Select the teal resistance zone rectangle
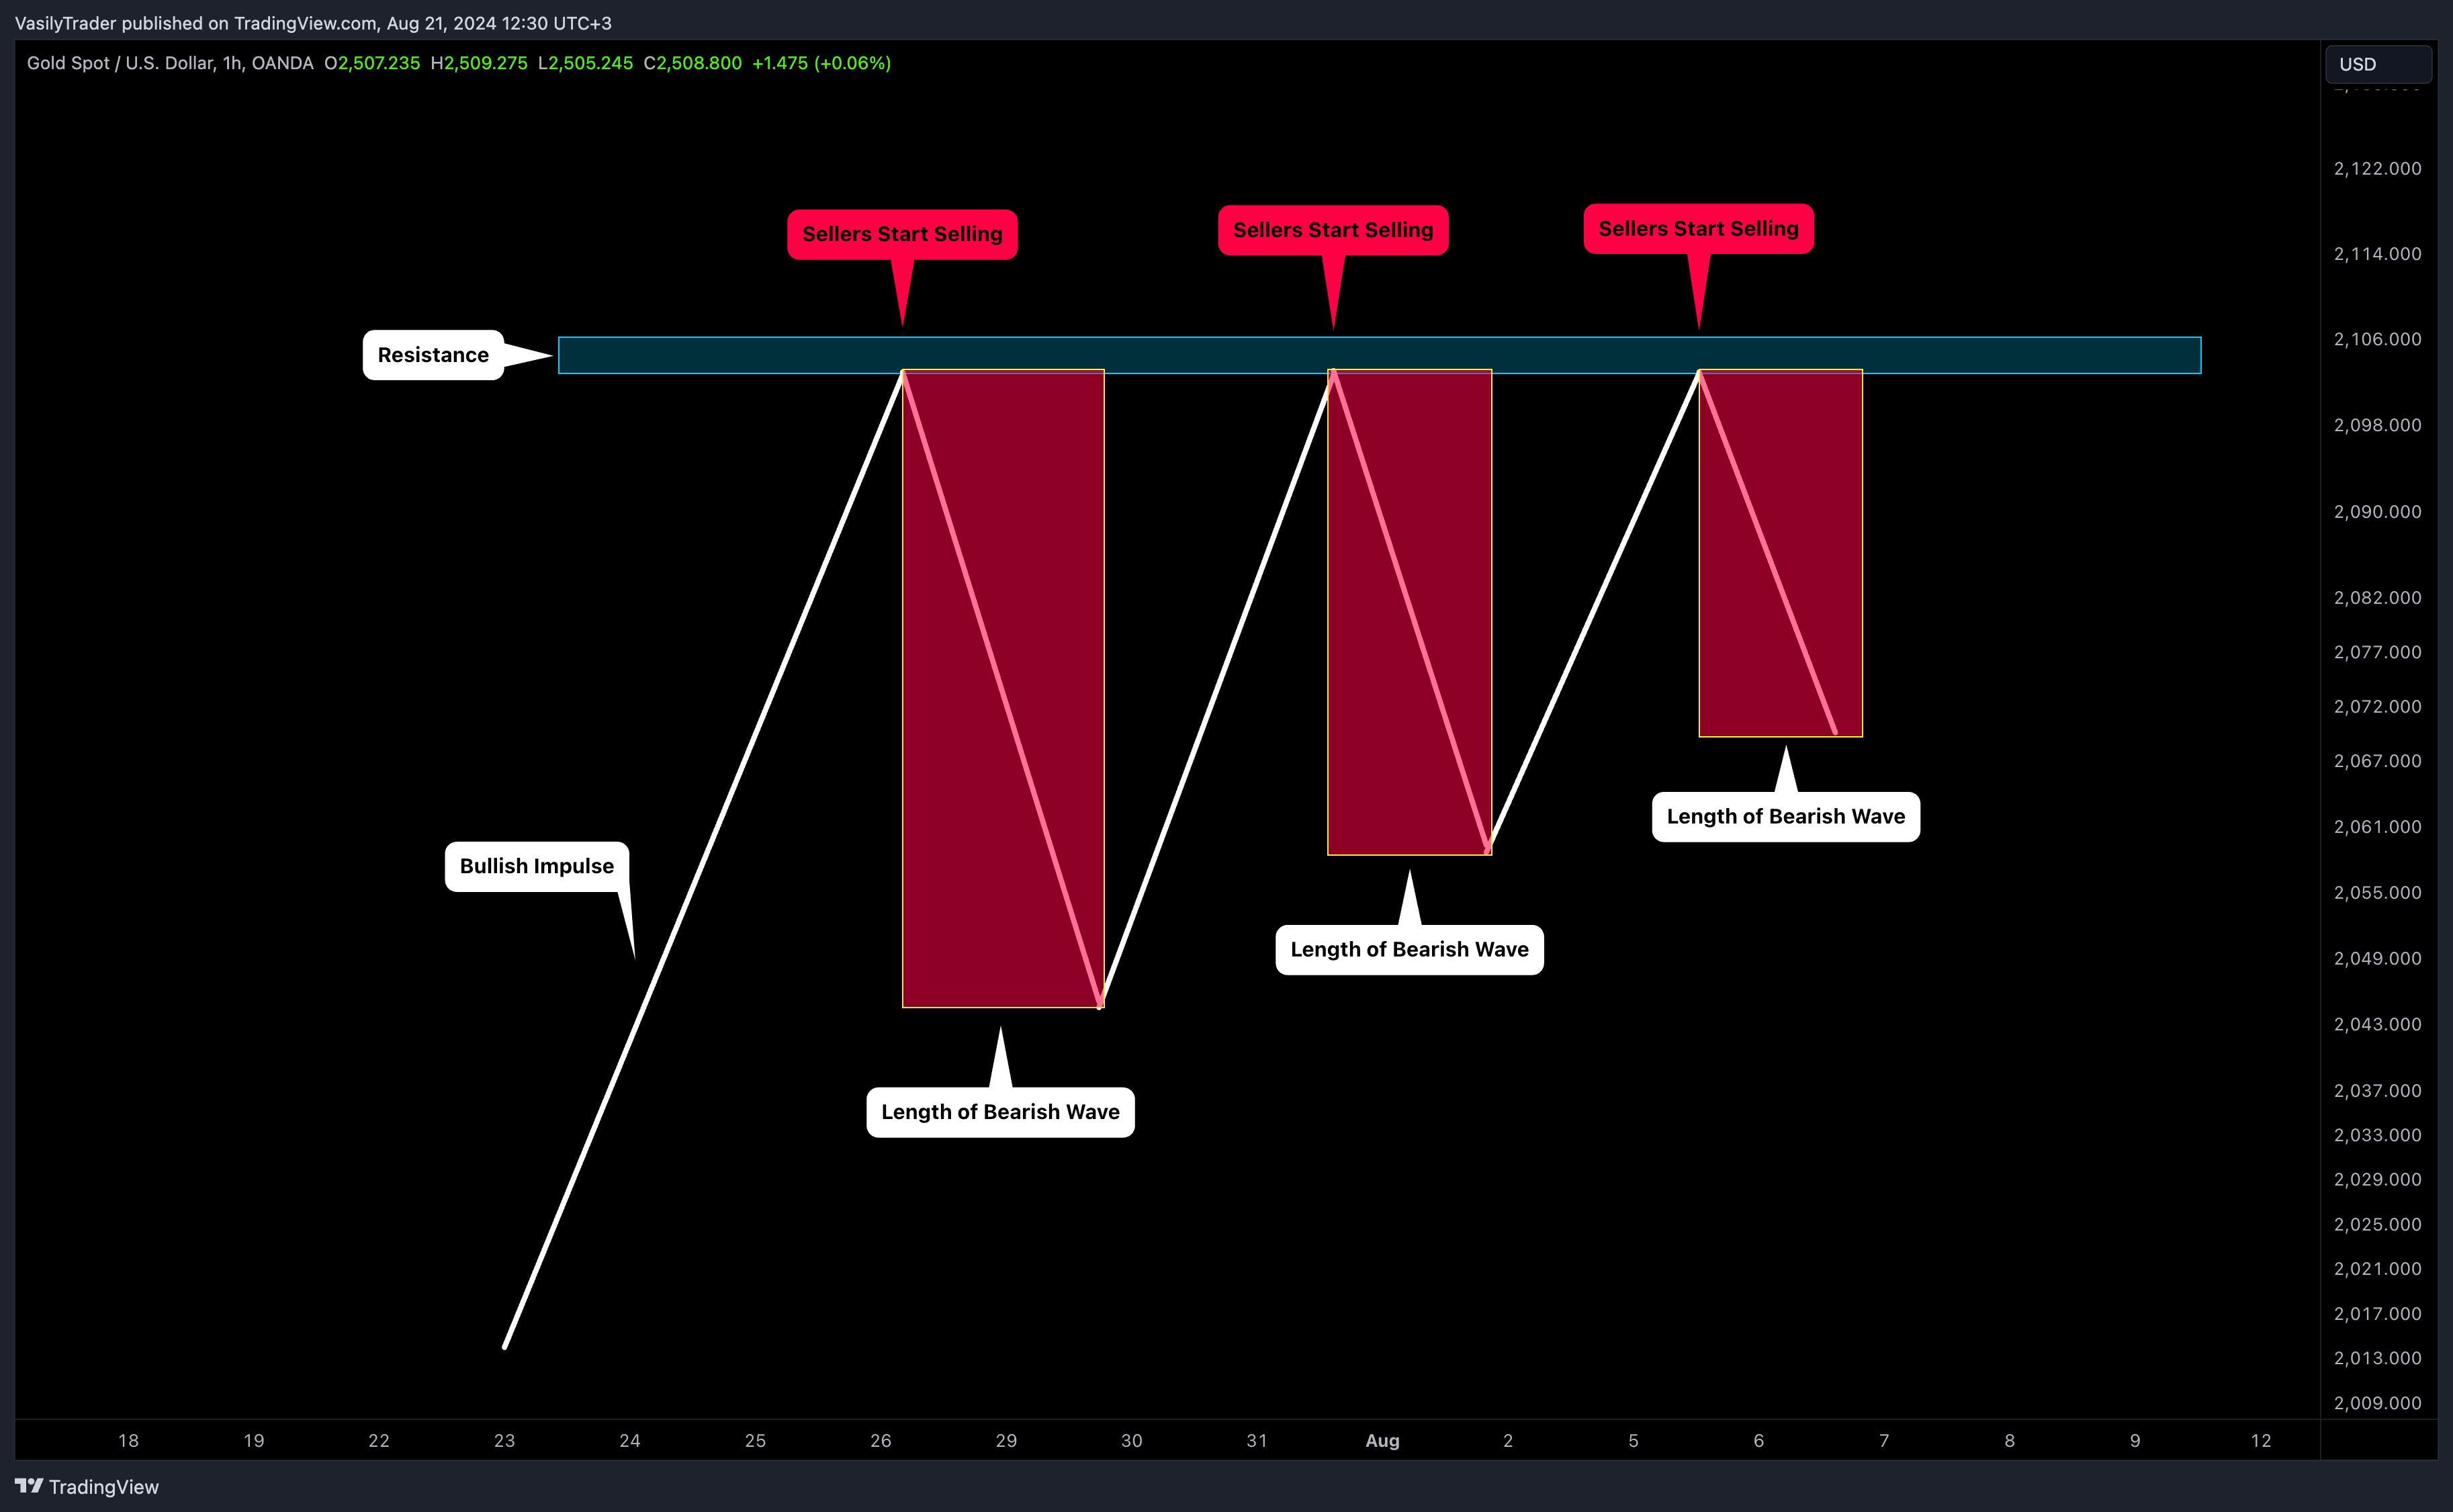Viewport: 2453px width, 1512px height. [2000, 355]
